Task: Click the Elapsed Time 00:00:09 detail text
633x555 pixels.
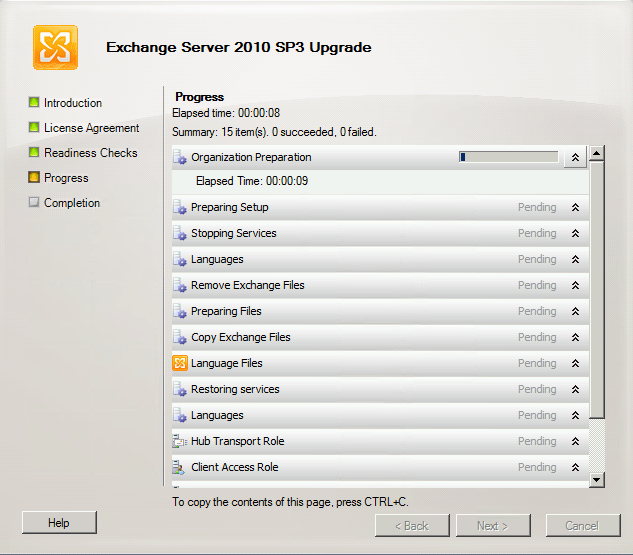Action: pos(252,181)
